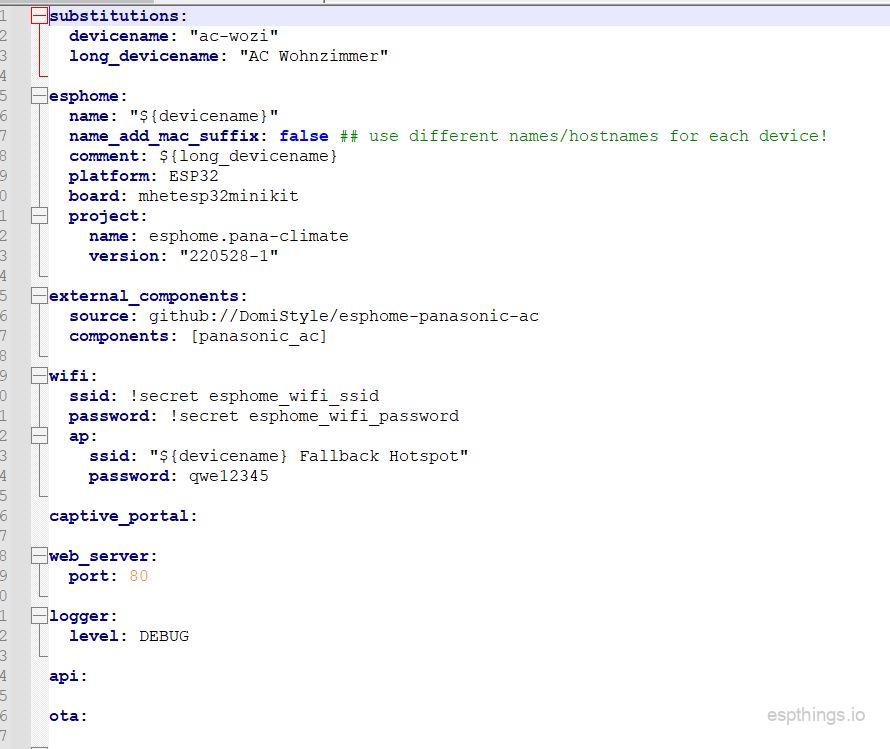Click the "${devicename}" name value
Image resolution: width=890 pixels, height=749 pixels.
point(204,116)
